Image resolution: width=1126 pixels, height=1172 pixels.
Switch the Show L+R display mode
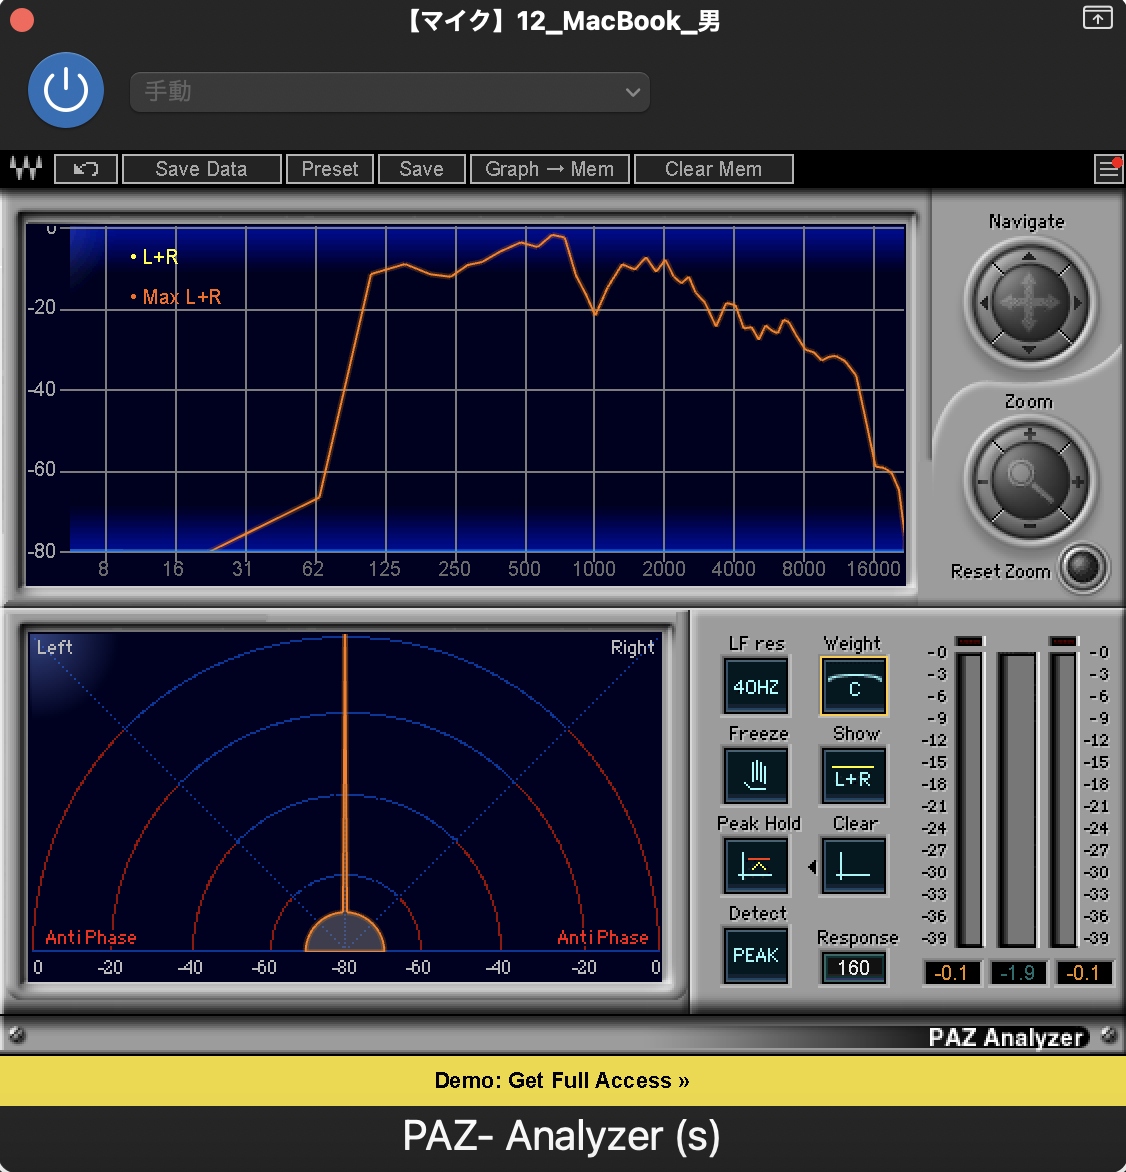tap(854, 776)
